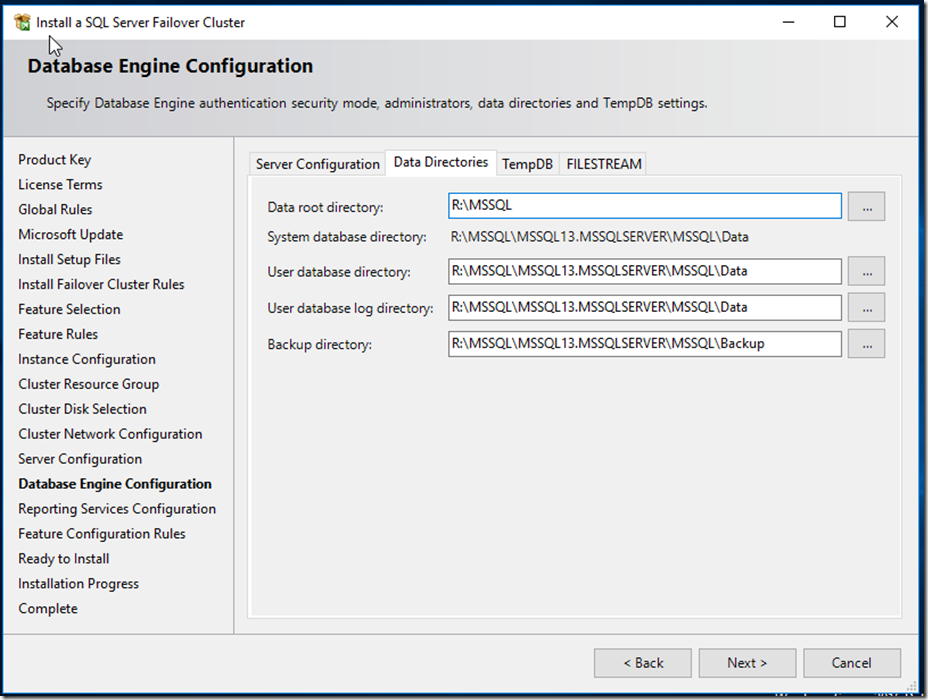This screenshot has height=700, width=928.
Task: Select Complete step in sidebar
Action: [x=48, y=608]
